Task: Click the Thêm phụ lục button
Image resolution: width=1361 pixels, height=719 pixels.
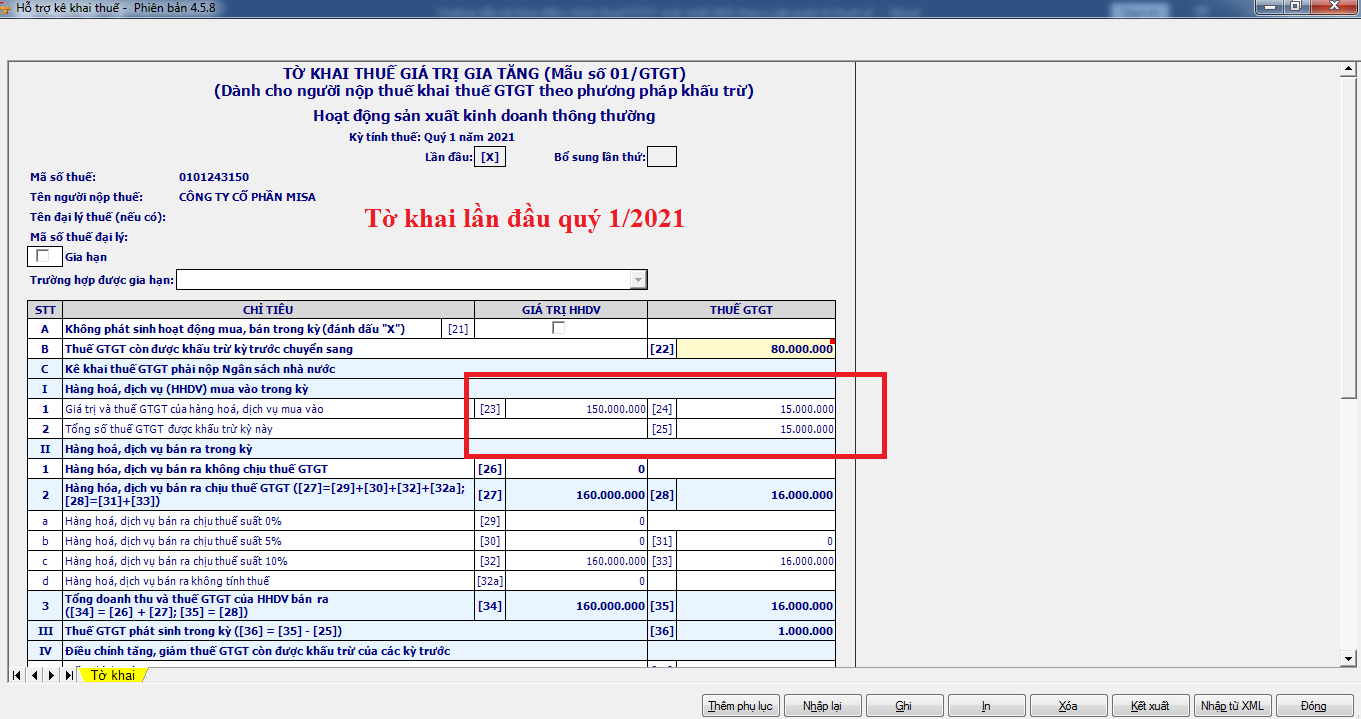Action: [x=740, y=706]
